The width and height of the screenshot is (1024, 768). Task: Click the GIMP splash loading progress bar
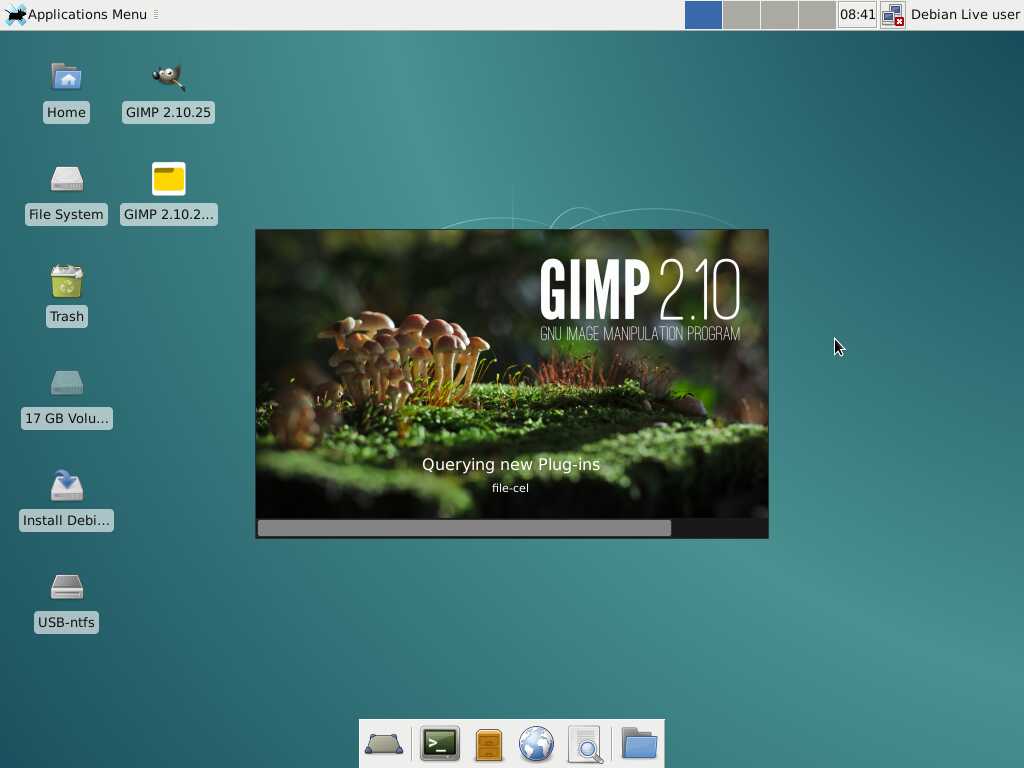512,528
